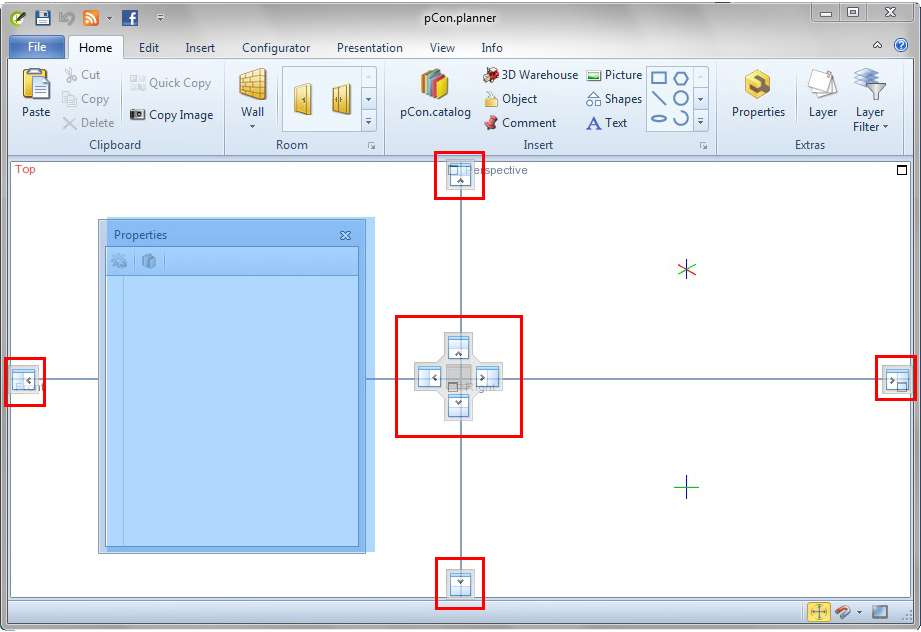Click the dock-to-top target at viewport top edge
The height and width of the screenshot is (632, 921).
click(x=460, y=175)
